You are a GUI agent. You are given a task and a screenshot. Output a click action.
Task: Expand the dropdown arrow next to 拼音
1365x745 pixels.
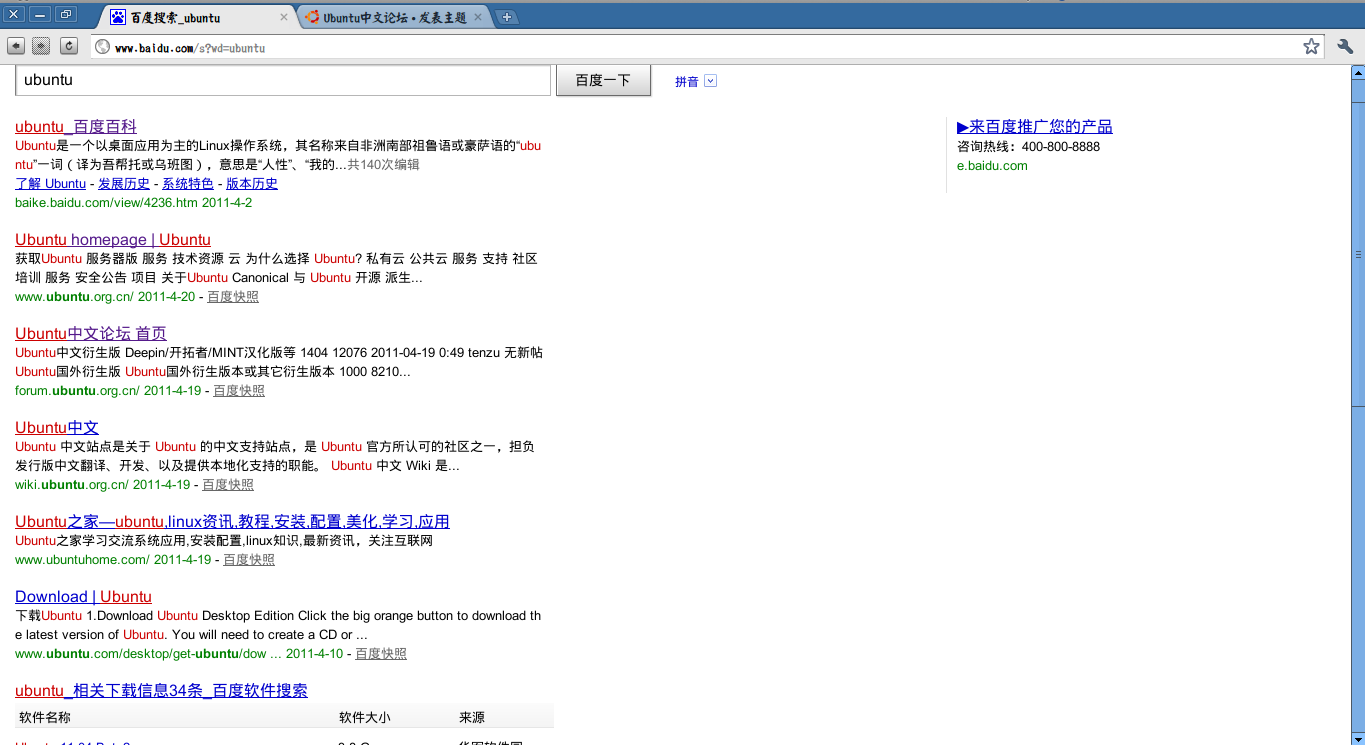pos(710,81)
